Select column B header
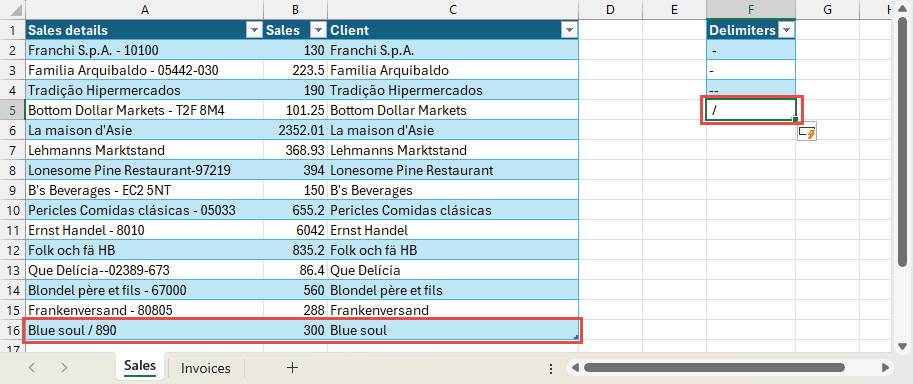913x384 pixels. [295, 9]
